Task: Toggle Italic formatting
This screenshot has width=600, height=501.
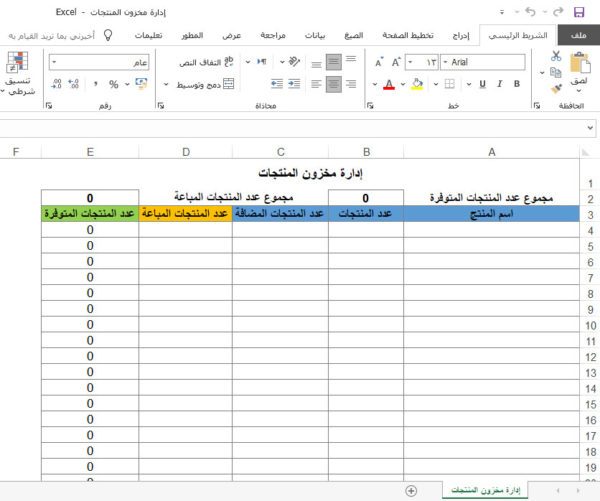Action: (x=499, y=84)
